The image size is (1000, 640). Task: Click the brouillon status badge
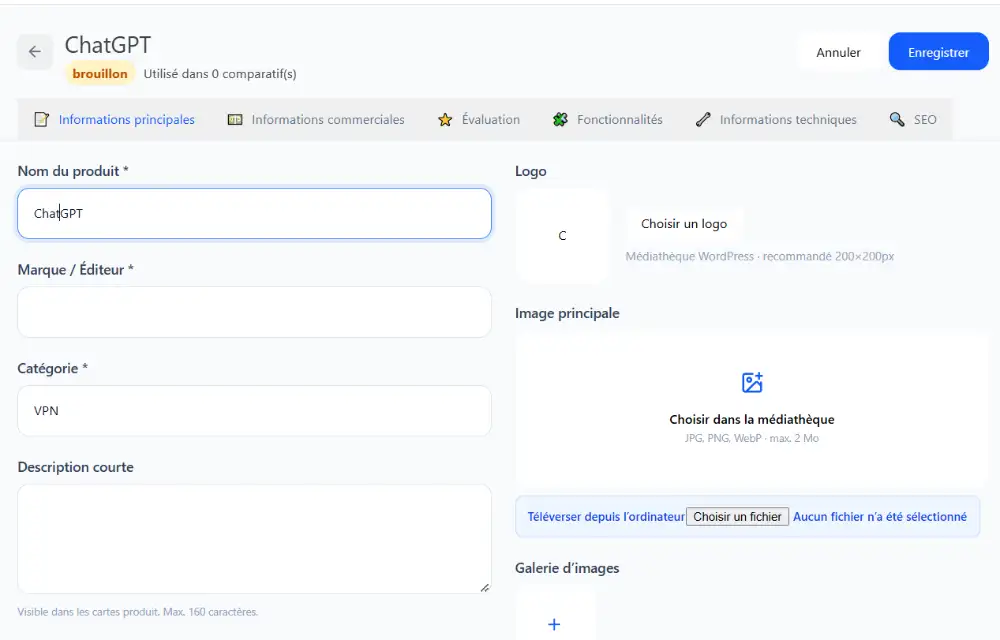[x=100, y=73]
